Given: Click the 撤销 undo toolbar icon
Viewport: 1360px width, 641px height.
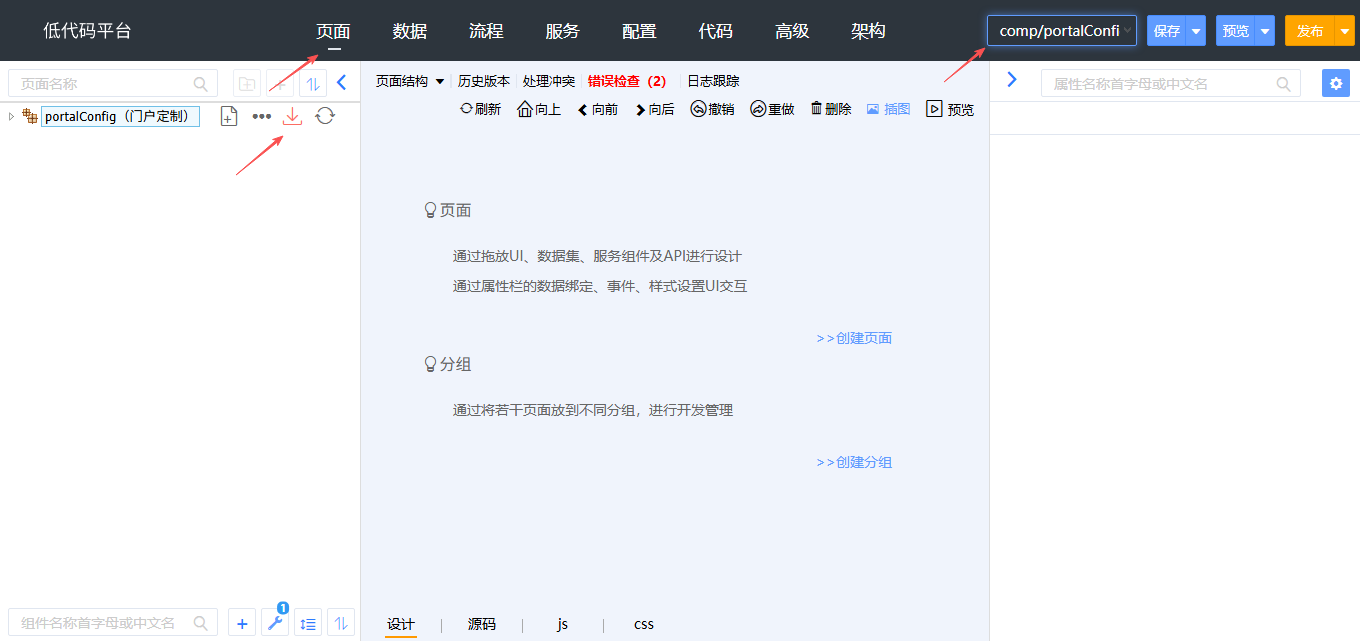Looking at the screenshot, I should point(712,109).
